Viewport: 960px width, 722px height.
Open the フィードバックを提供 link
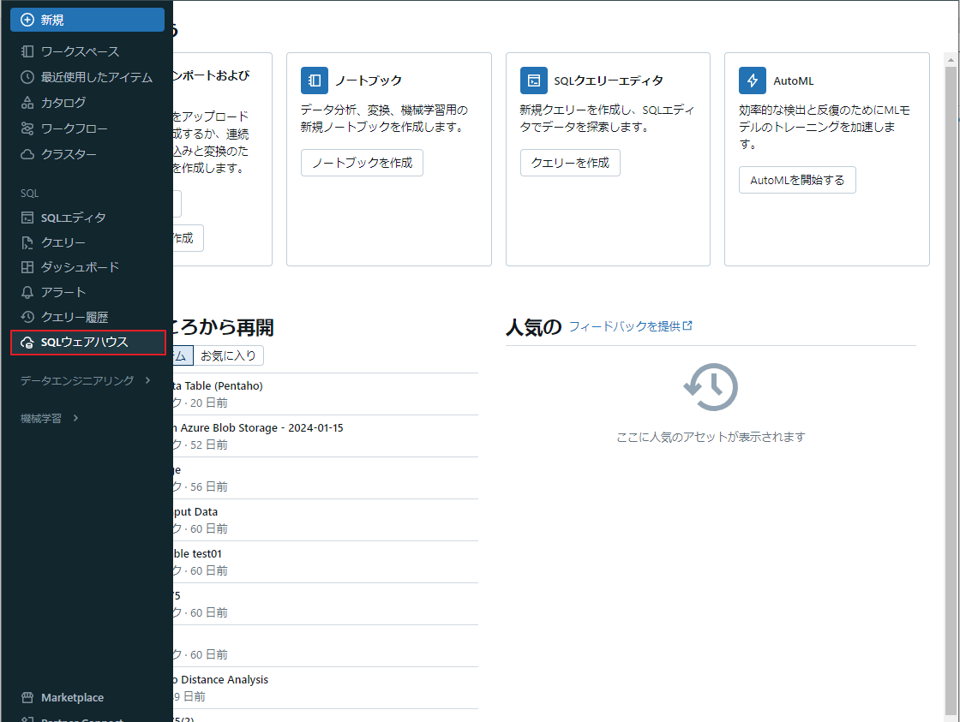[x=630, y=327]
